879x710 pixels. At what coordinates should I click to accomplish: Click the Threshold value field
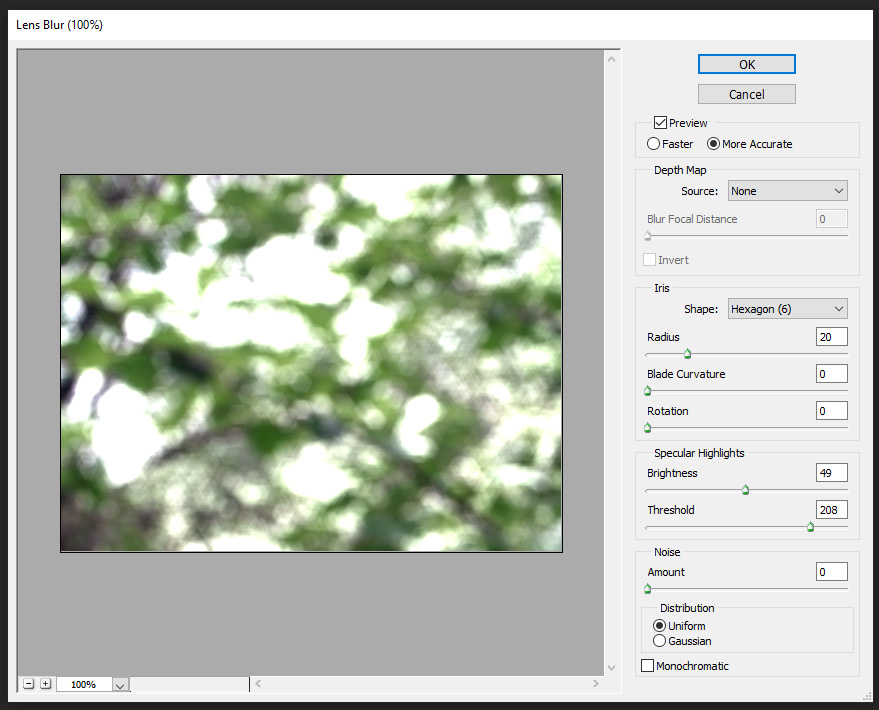[831, 510]
